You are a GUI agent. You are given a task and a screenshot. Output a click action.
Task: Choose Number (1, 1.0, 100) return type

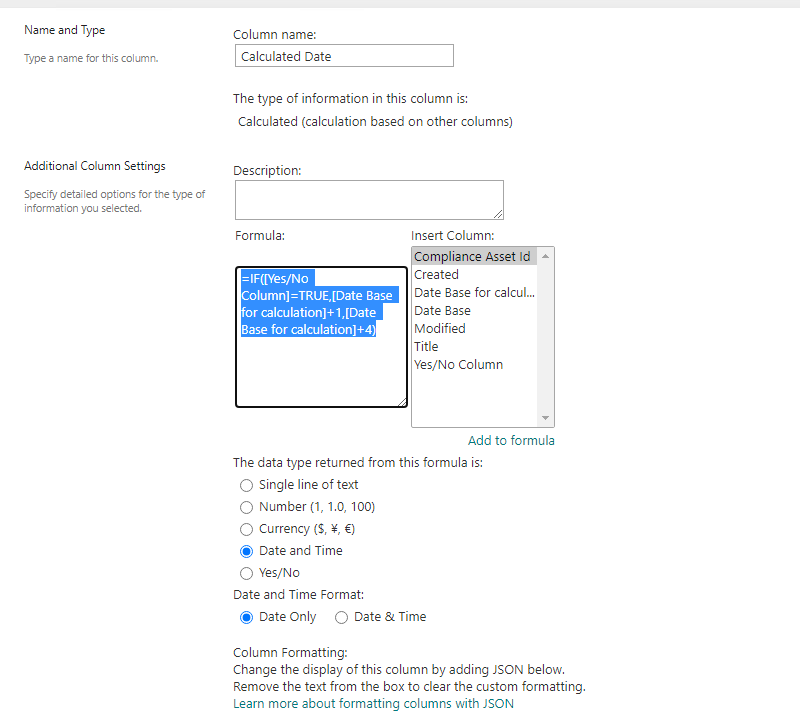(246, 507)
